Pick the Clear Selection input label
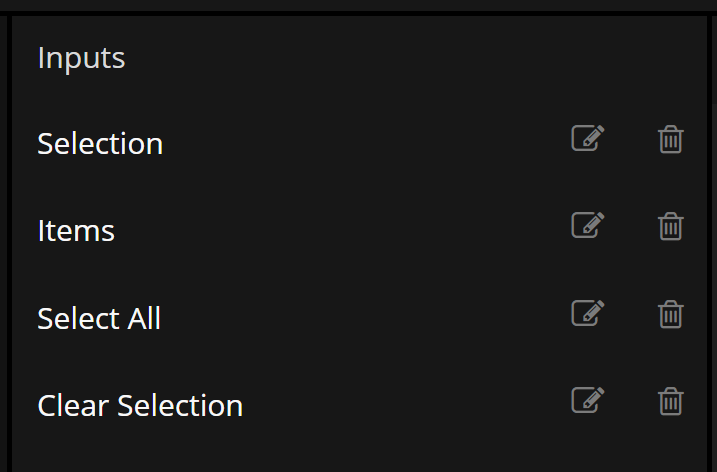 click(x=140, y=406)
